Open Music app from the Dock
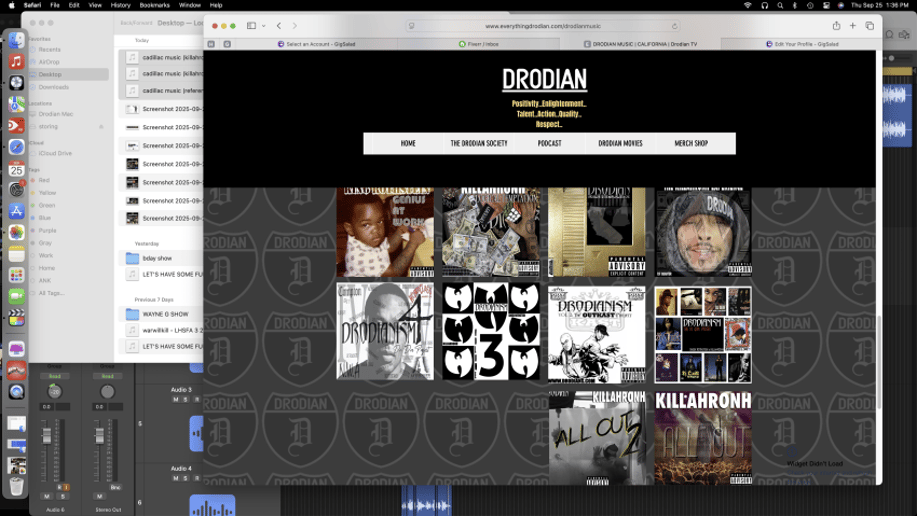Screen dimensions: 917x516 [x=16, y=61]
